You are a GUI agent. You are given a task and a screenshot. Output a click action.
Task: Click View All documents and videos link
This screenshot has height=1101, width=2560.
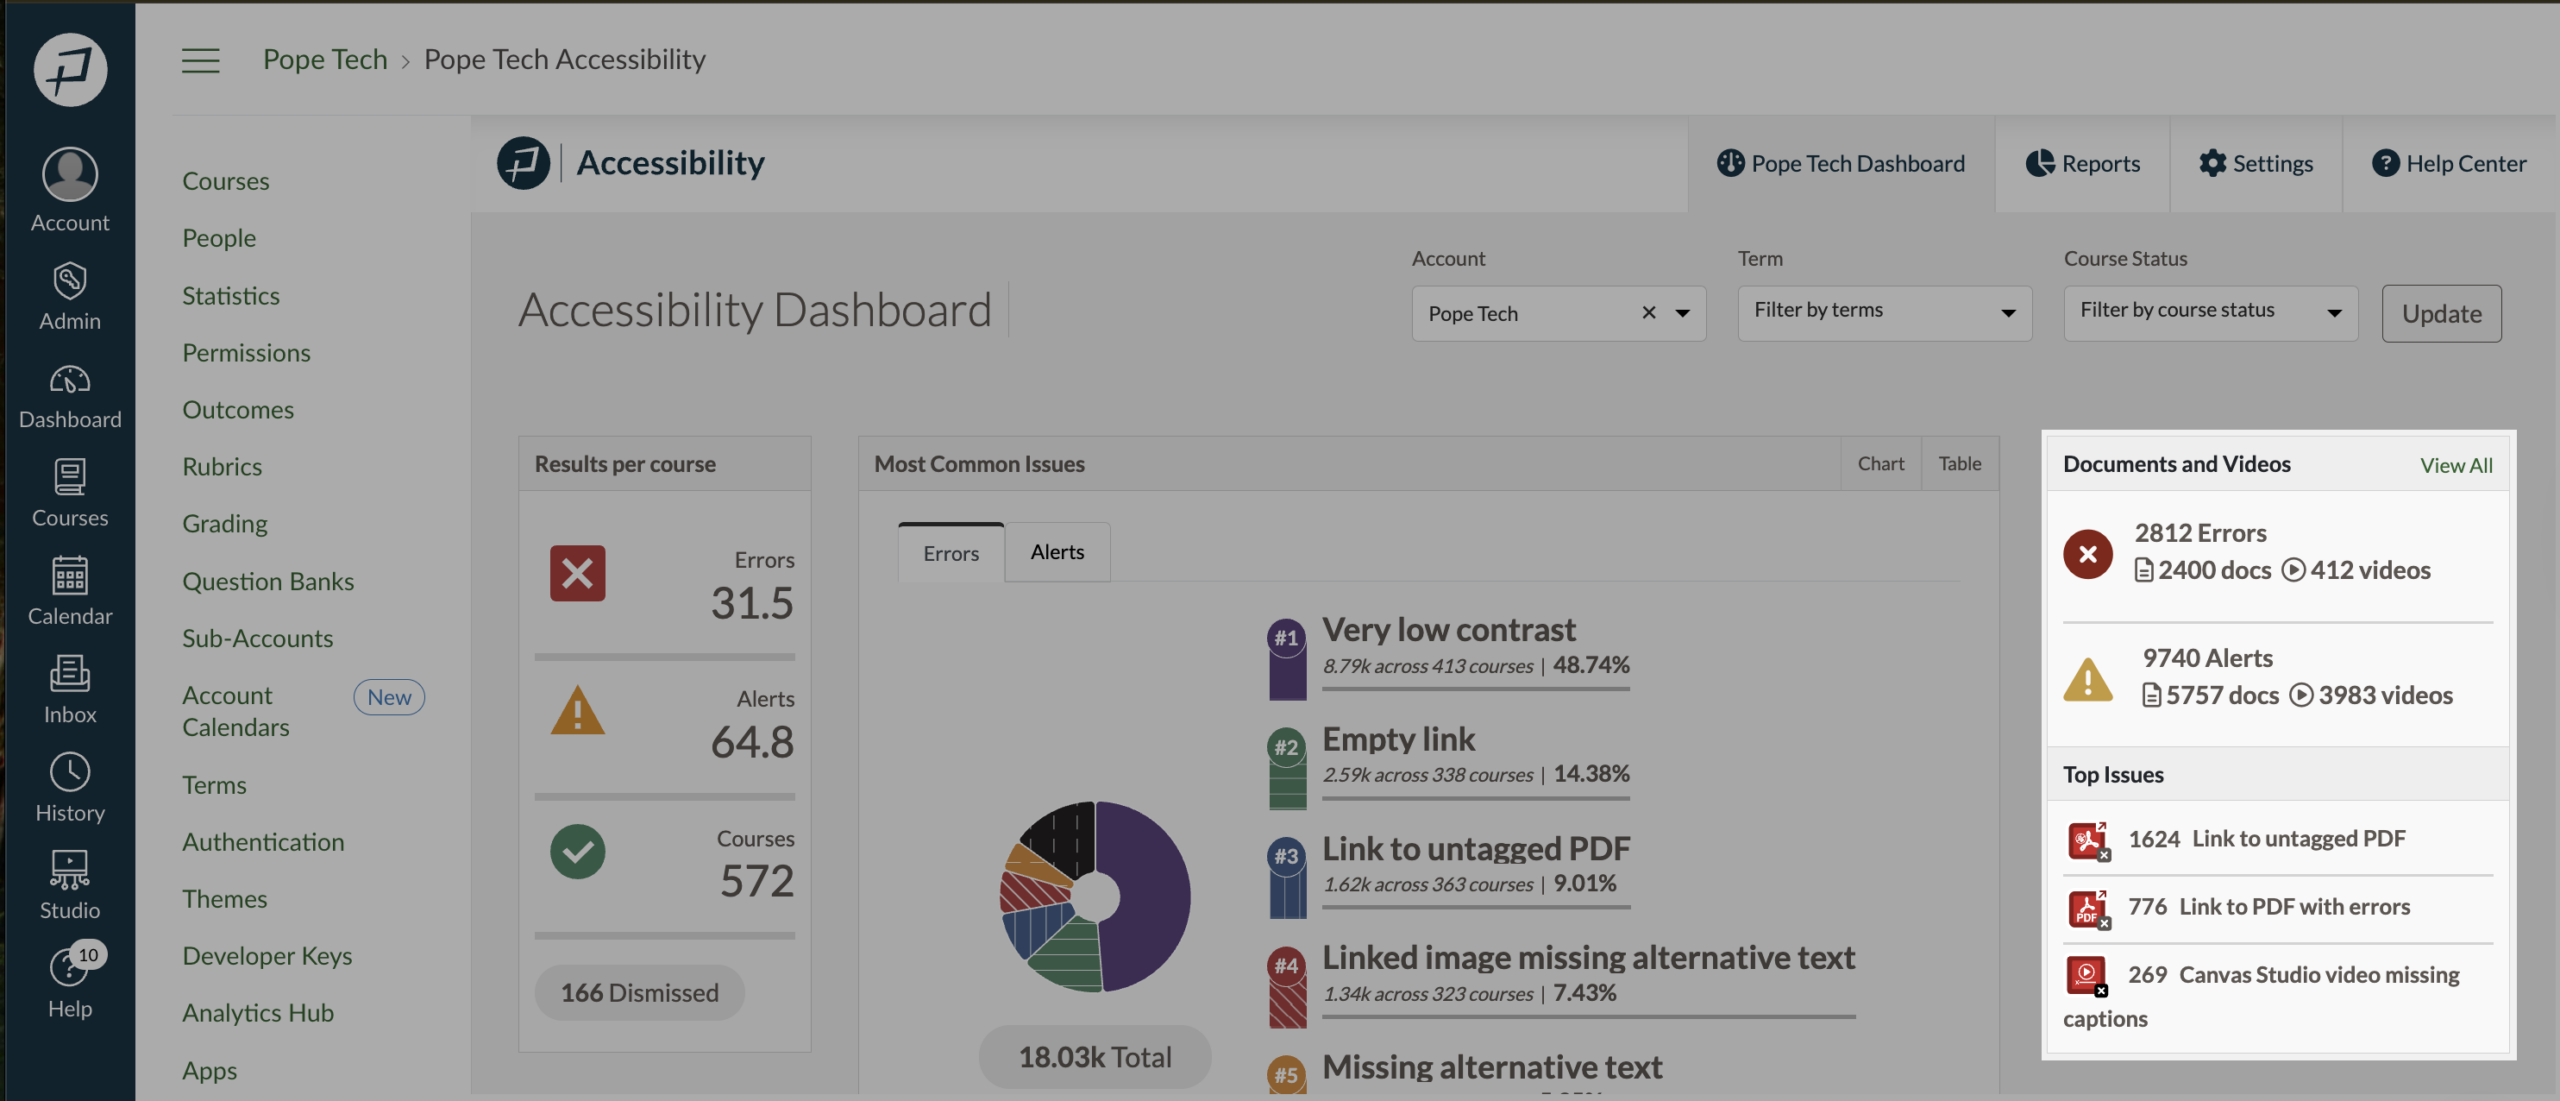(x=2455, y=465)
